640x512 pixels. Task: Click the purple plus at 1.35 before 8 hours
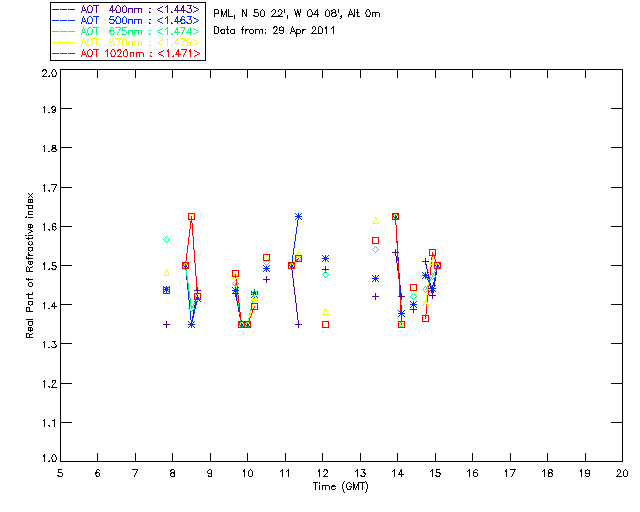167,325
